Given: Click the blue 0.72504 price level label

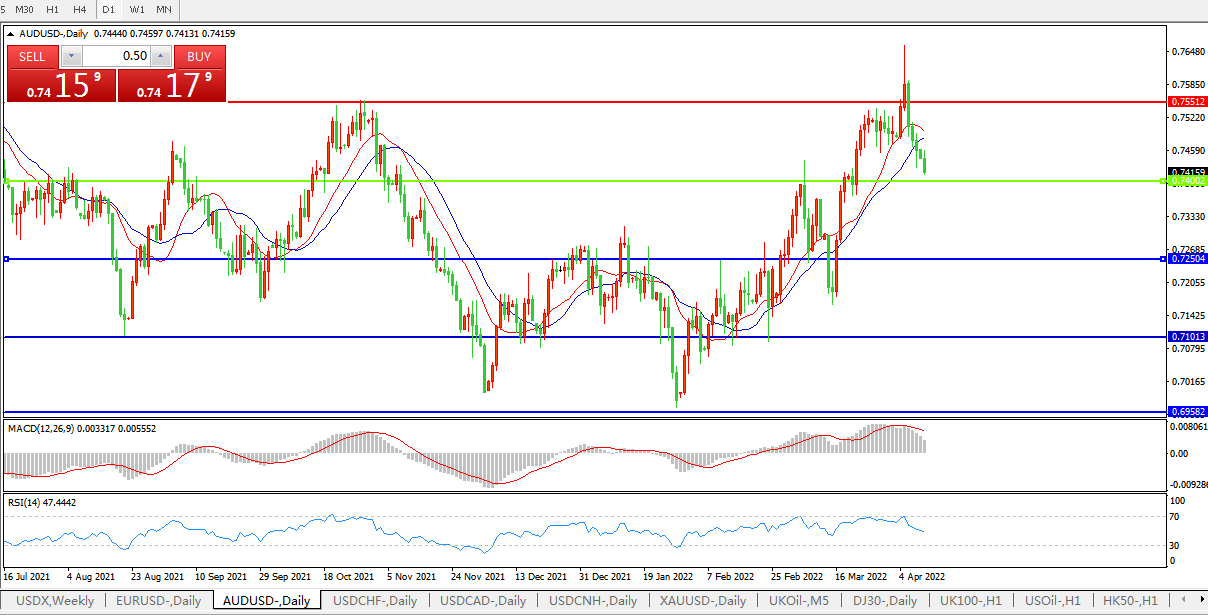Looking at the screenshot, I should click(1188, 259).
